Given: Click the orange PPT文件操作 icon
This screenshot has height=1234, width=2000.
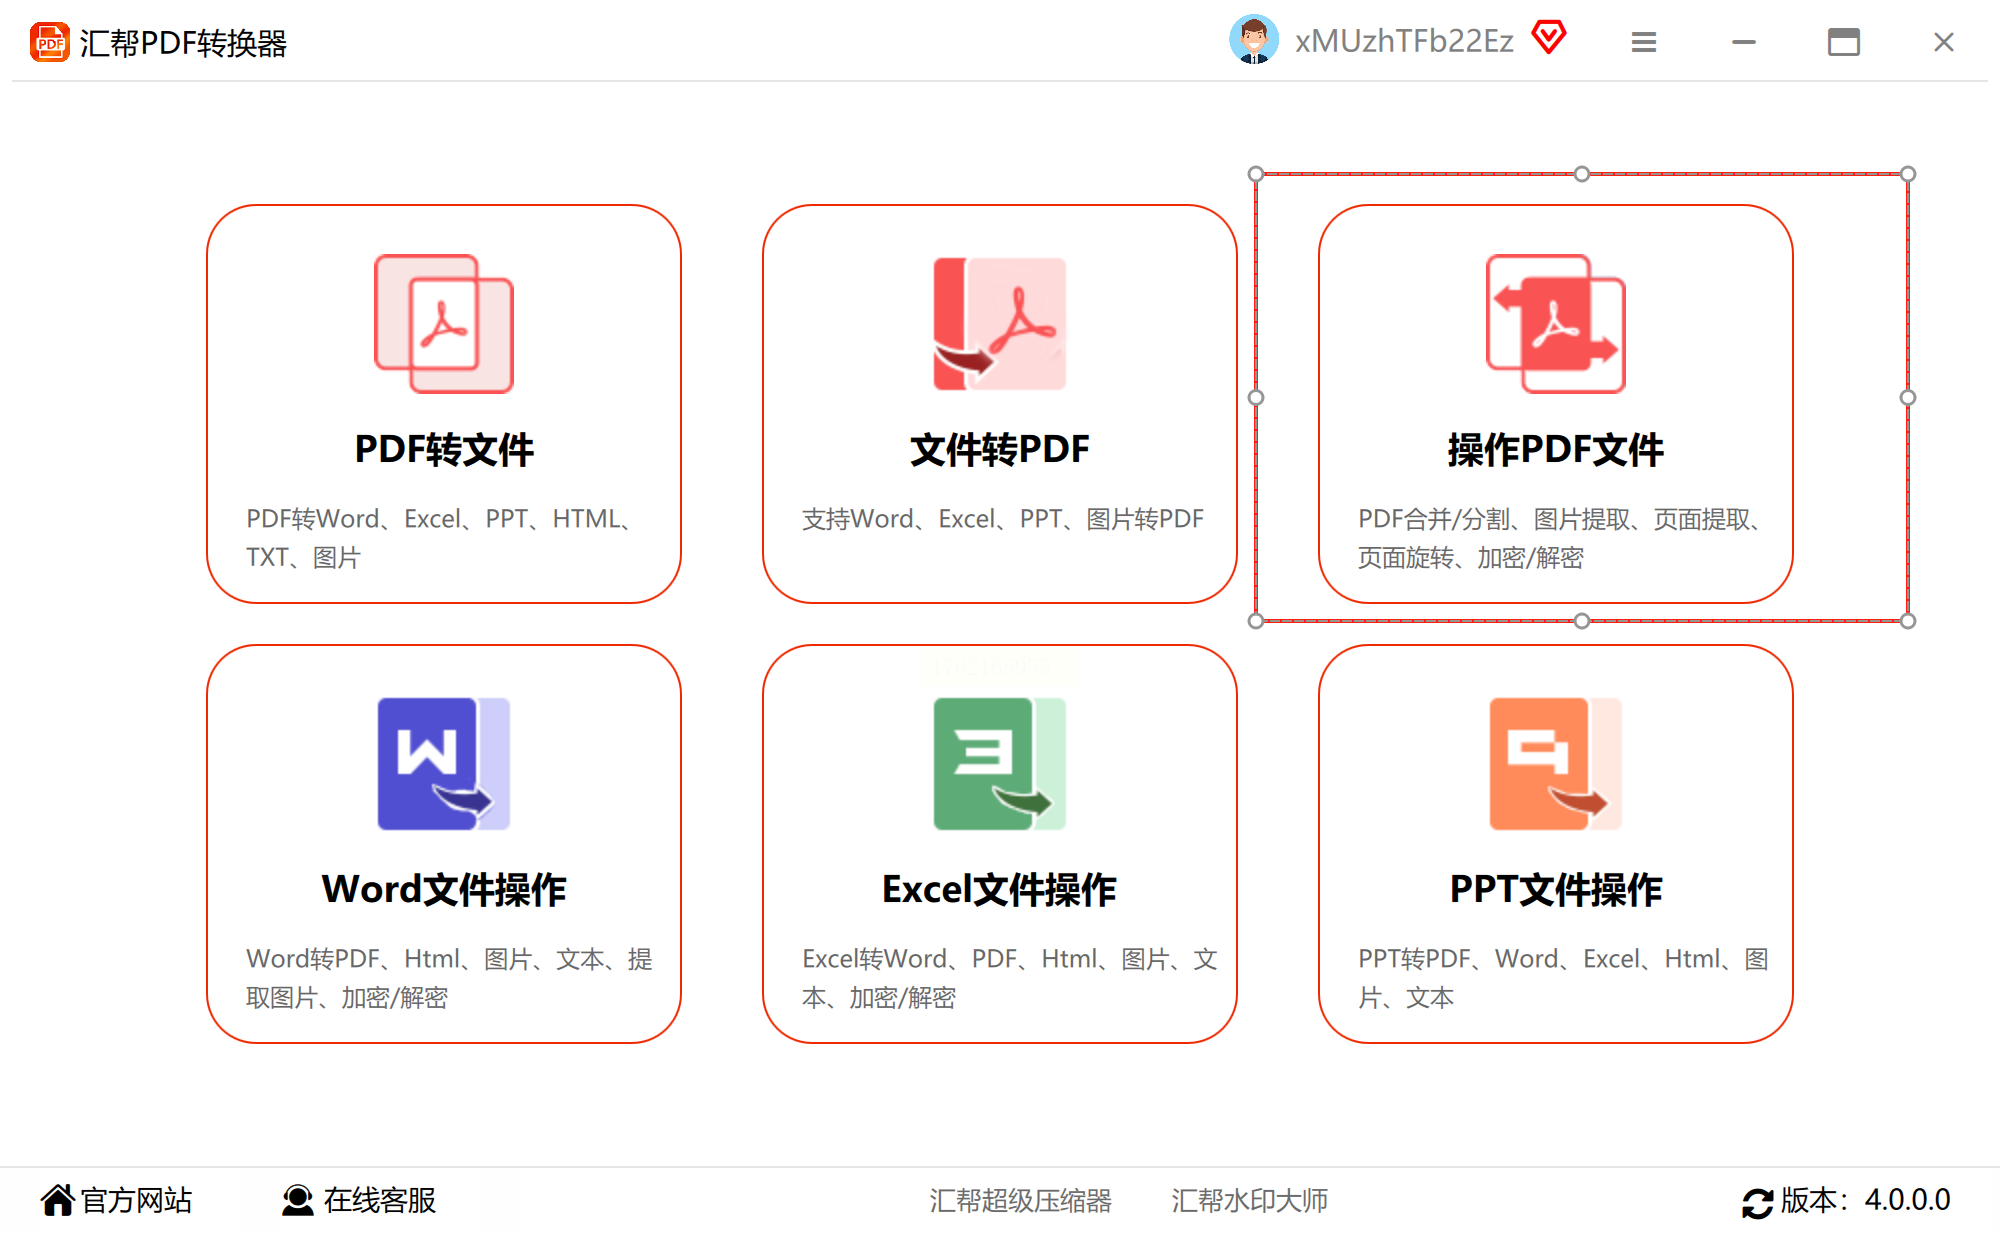Looking at the screenshot, I should point(1555,763).
